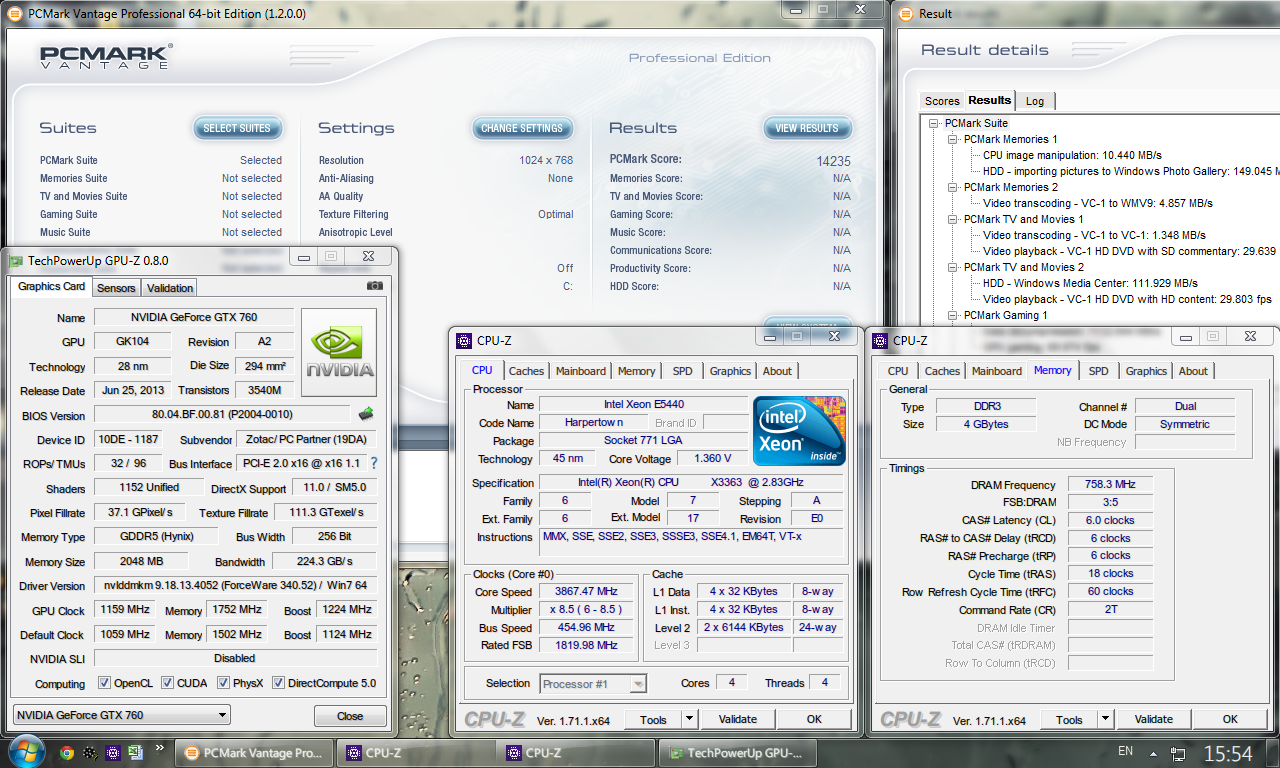The width and height of the screenshot is (1280, 768).
Task: Toggle the CUDA checkbox
Action: pyautogui.click(x=167, y=683)
